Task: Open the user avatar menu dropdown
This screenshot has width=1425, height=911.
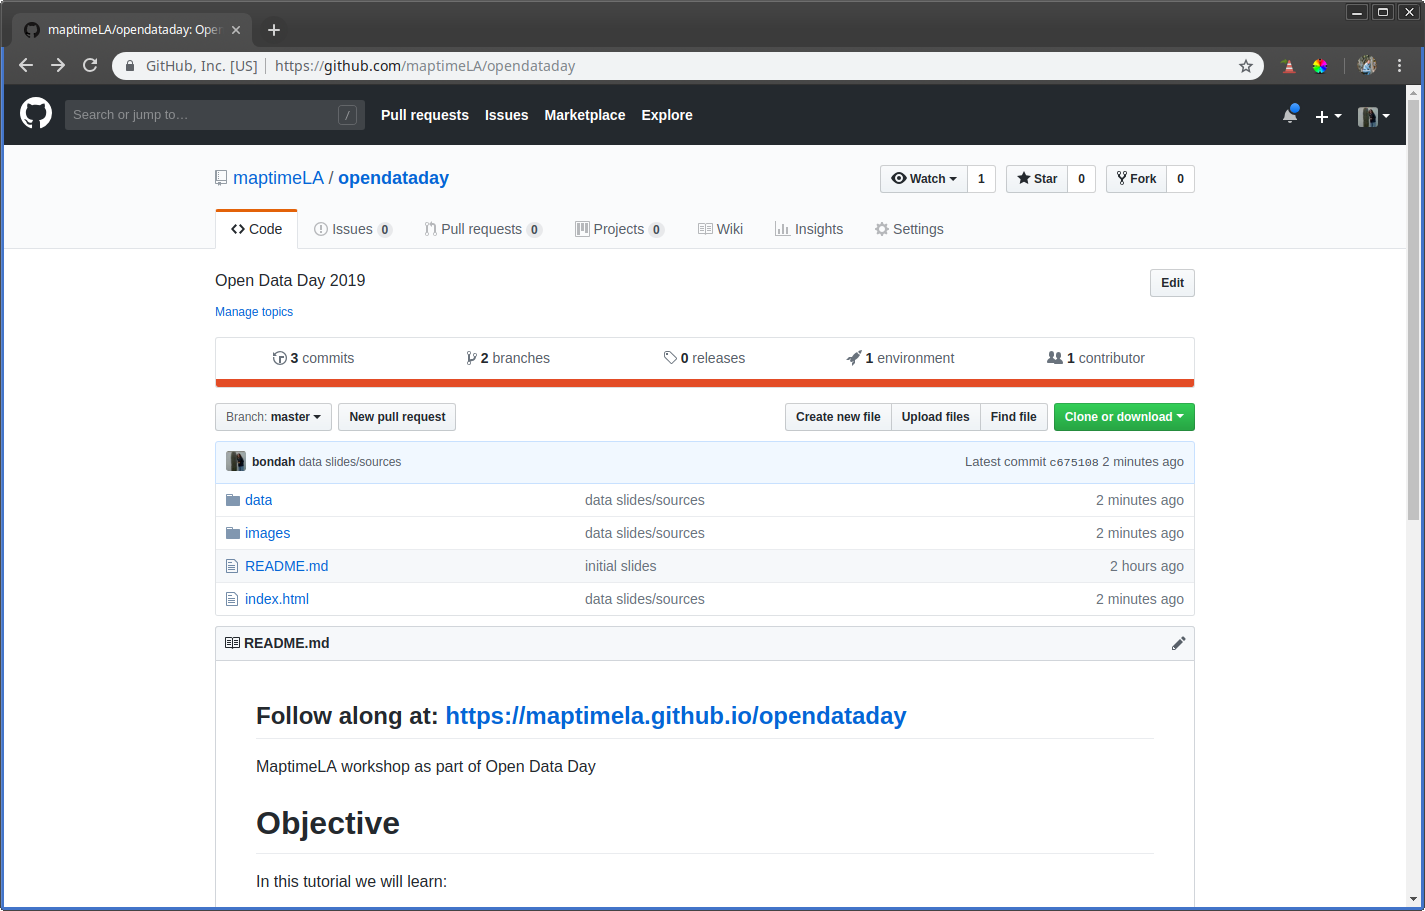Action: pyautogui.click(x=1374, y=116)
